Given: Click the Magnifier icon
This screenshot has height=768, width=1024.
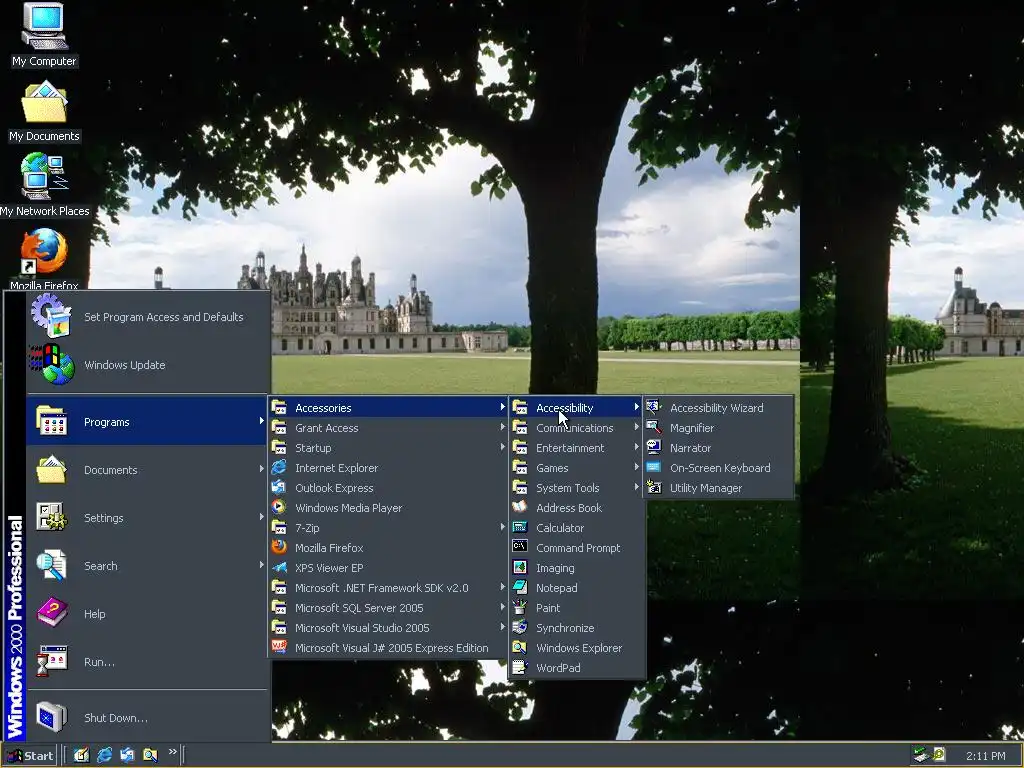Looking at the screenshot, I should (x=653, y=428).
